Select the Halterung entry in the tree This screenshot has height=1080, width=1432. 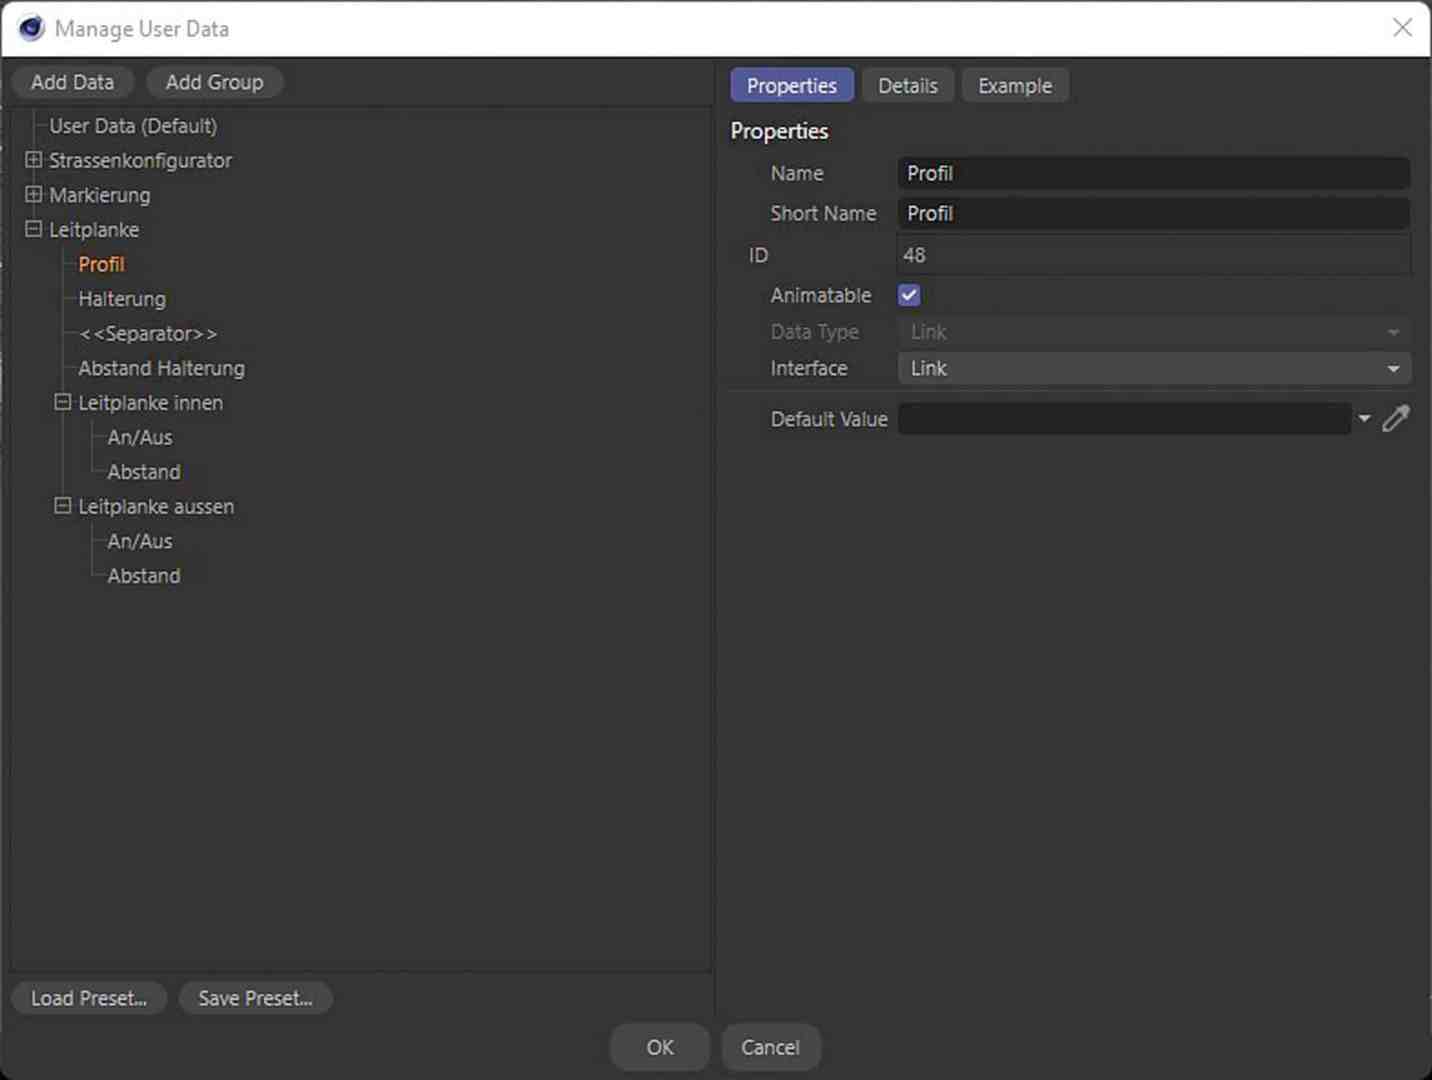(x=121, y=298)
